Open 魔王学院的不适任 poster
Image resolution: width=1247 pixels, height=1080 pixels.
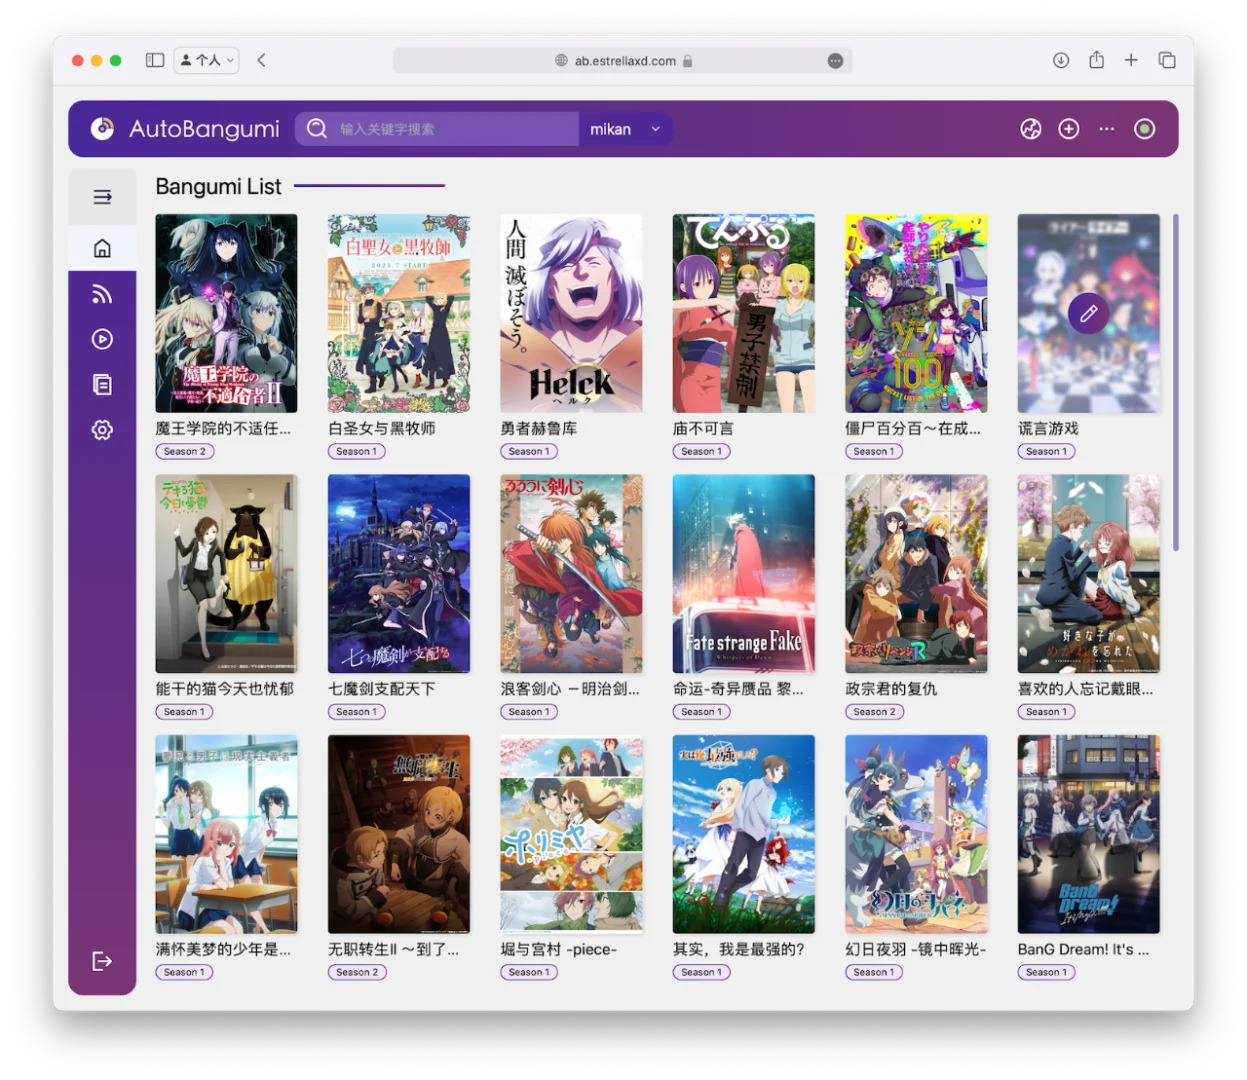tap(226, 313)
